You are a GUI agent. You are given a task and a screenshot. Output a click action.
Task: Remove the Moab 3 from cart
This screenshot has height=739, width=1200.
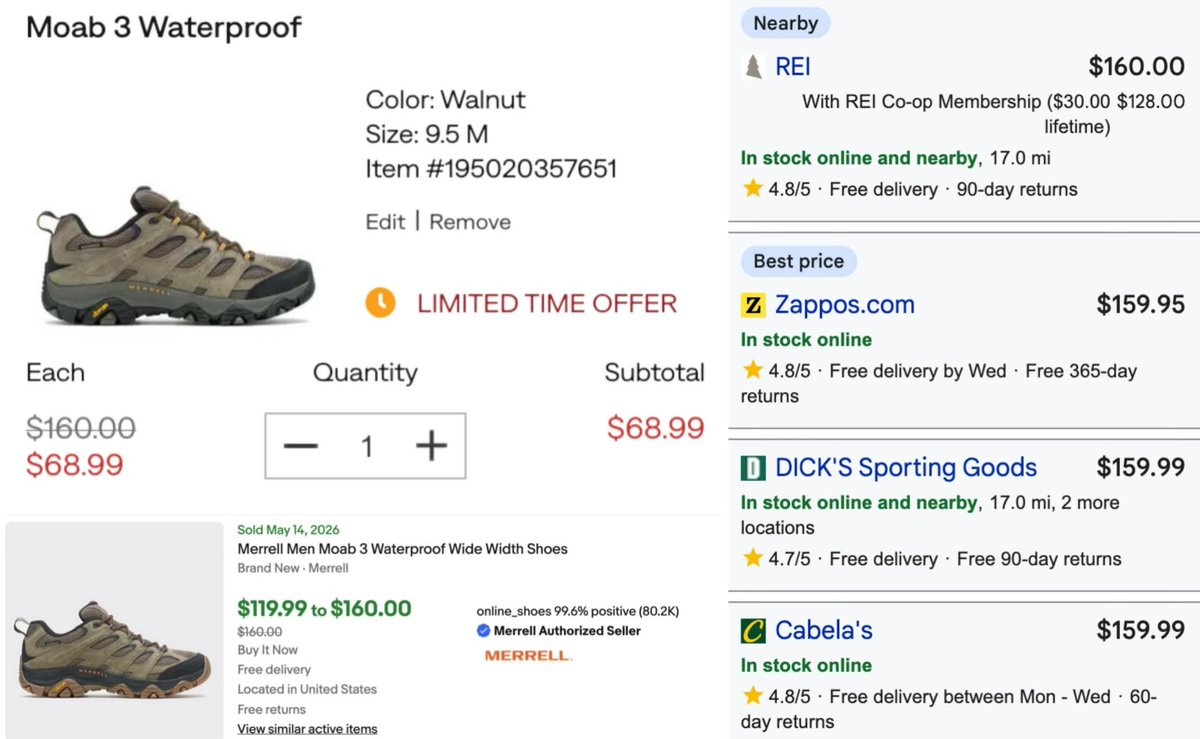(x=470, y=222)
